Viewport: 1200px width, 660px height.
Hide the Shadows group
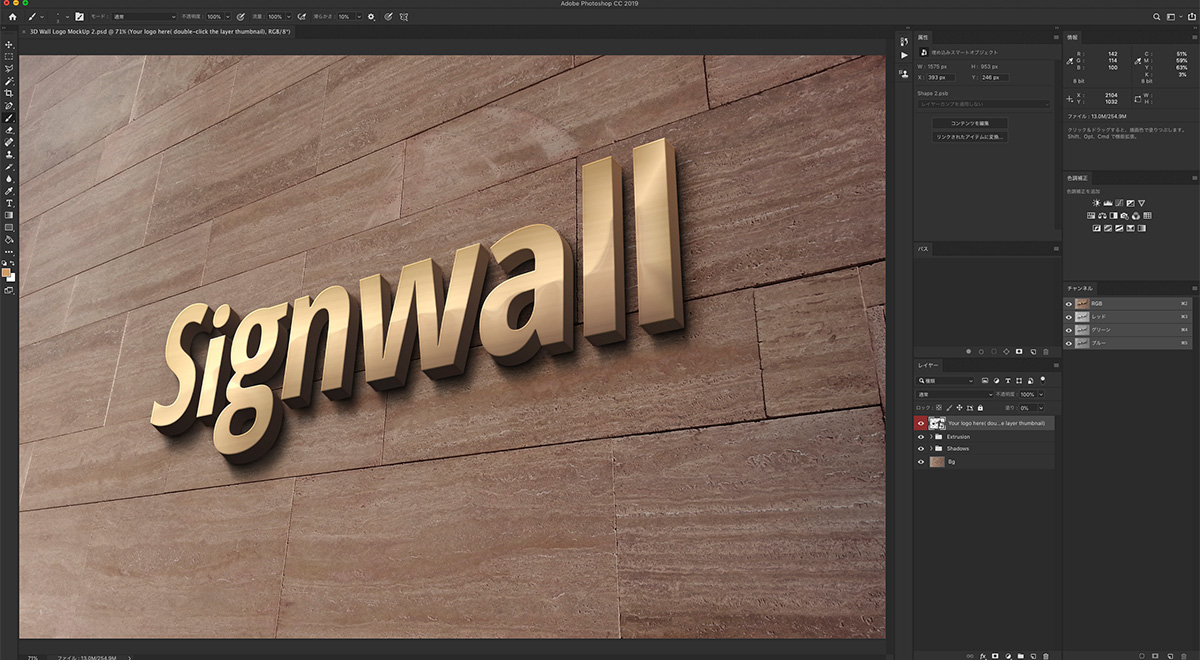[921, 449]
